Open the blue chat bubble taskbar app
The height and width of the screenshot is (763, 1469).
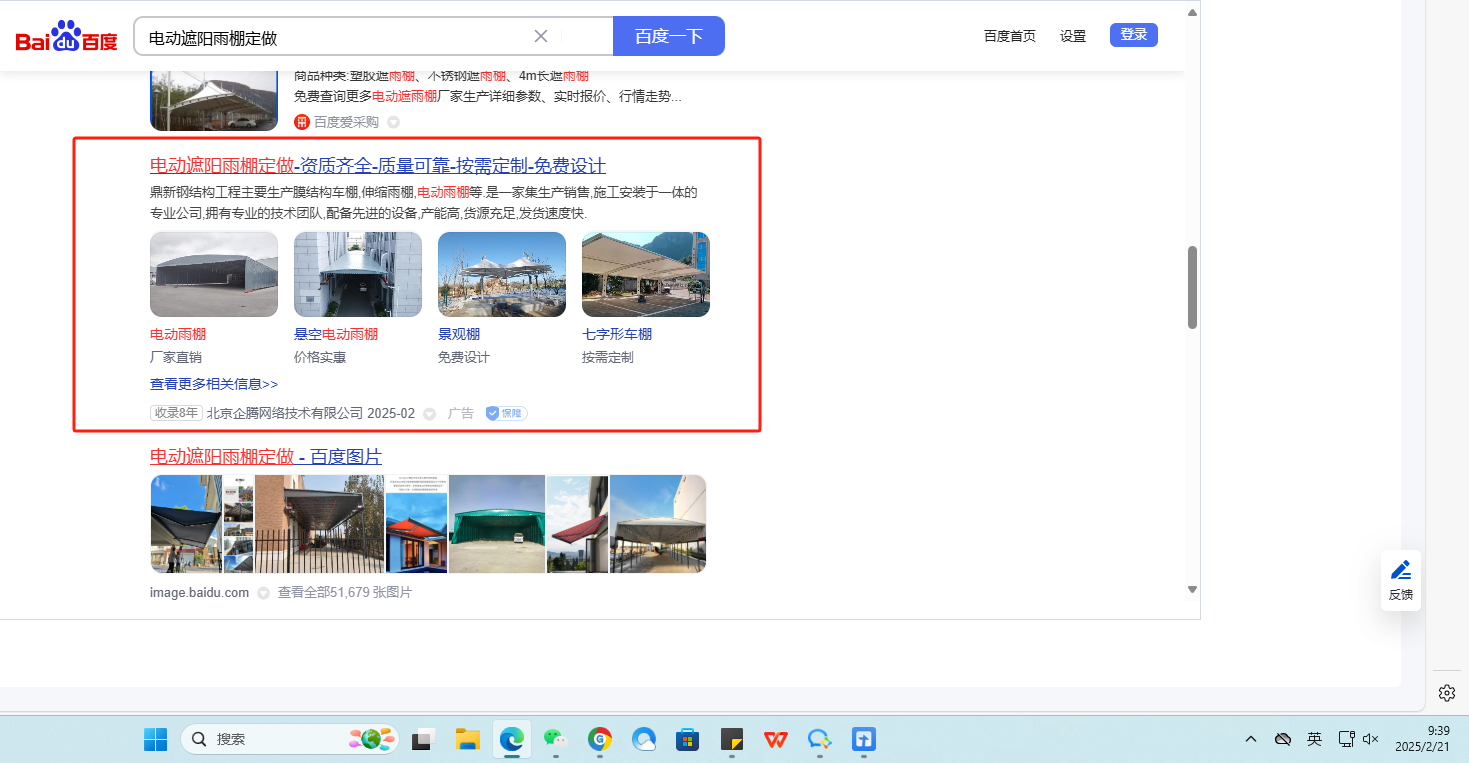(x=820, y=739)
